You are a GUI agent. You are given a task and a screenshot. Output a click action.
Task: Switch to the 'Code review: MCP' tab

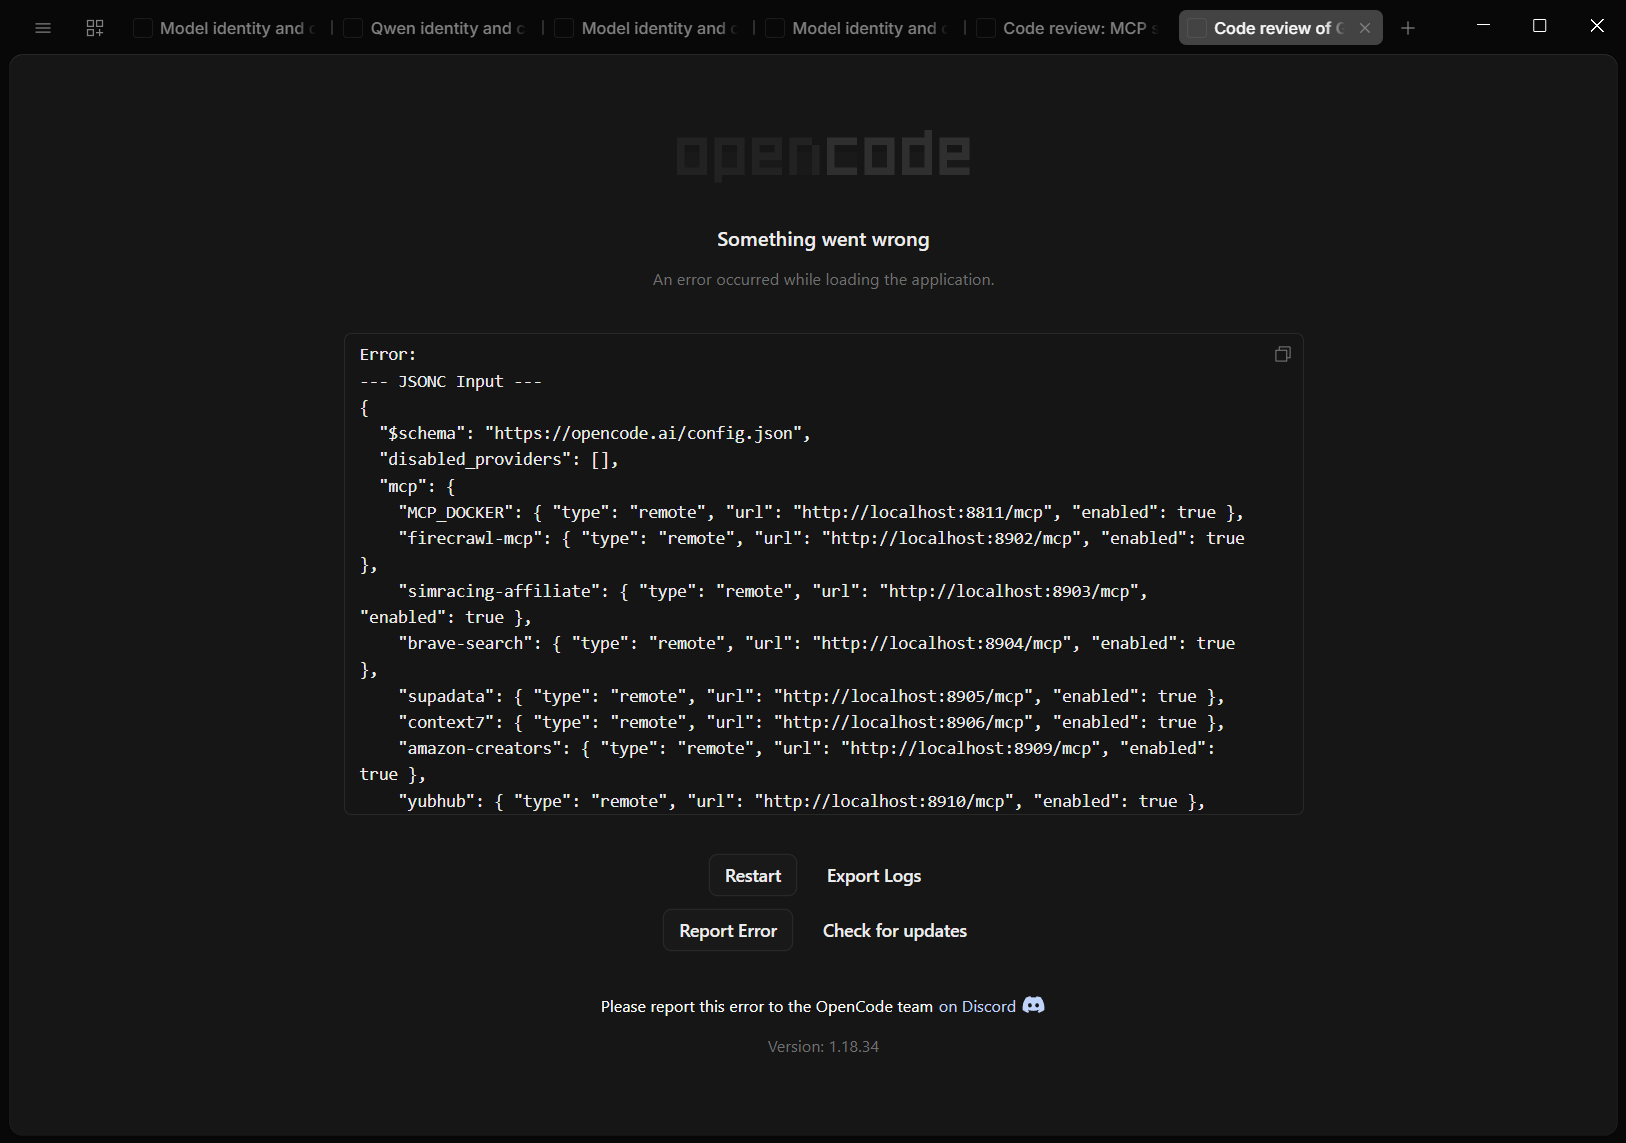(1070, 28)
